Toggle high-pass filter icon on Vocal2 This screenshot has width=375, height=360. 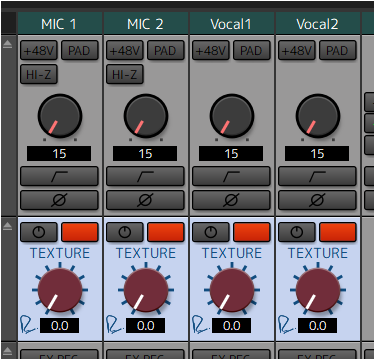coord(317,176)
